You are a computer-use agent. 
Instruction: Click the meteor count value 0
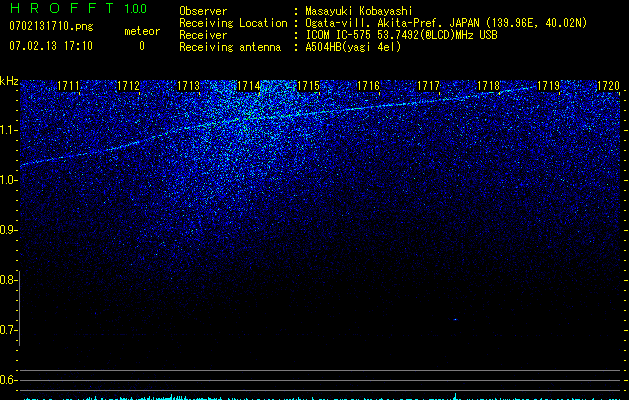pos(142,46)
